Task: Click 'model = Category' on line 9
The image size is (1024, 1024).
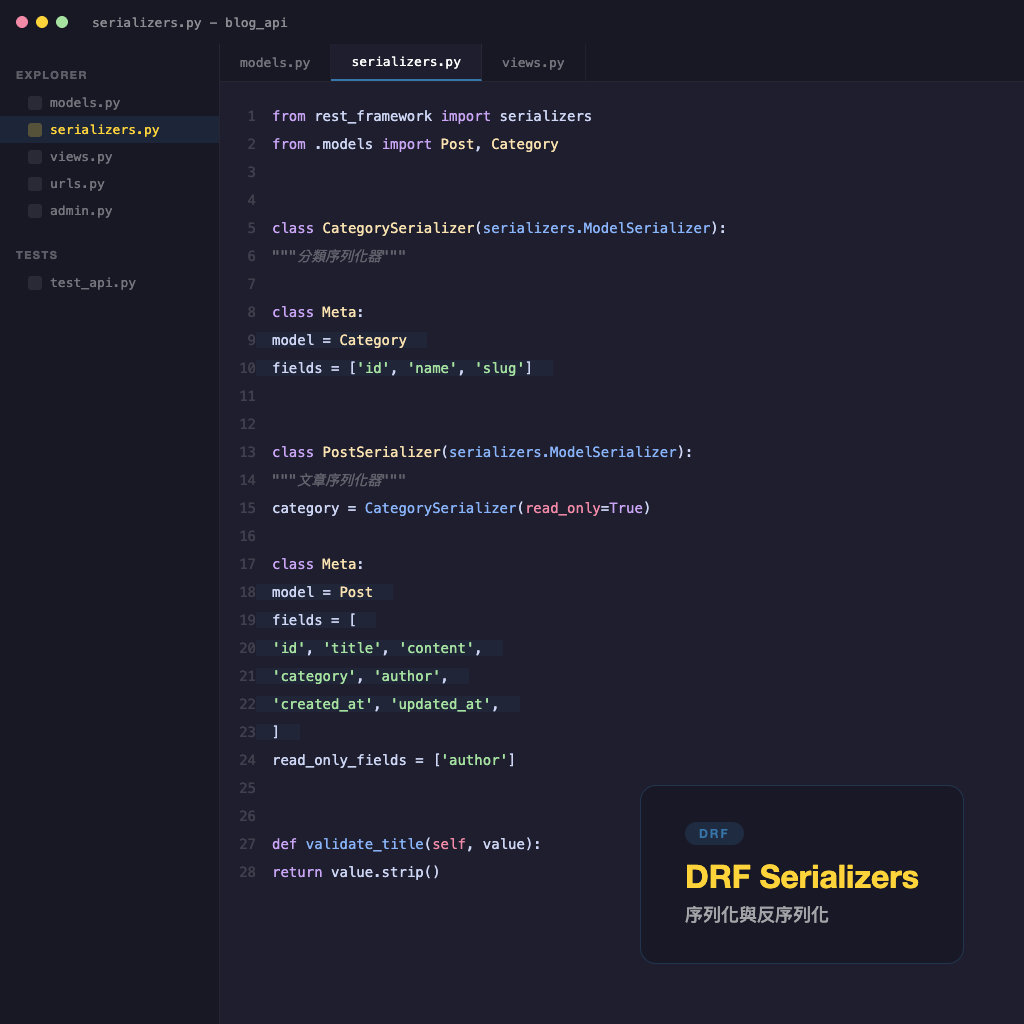Action: [339, 340]
